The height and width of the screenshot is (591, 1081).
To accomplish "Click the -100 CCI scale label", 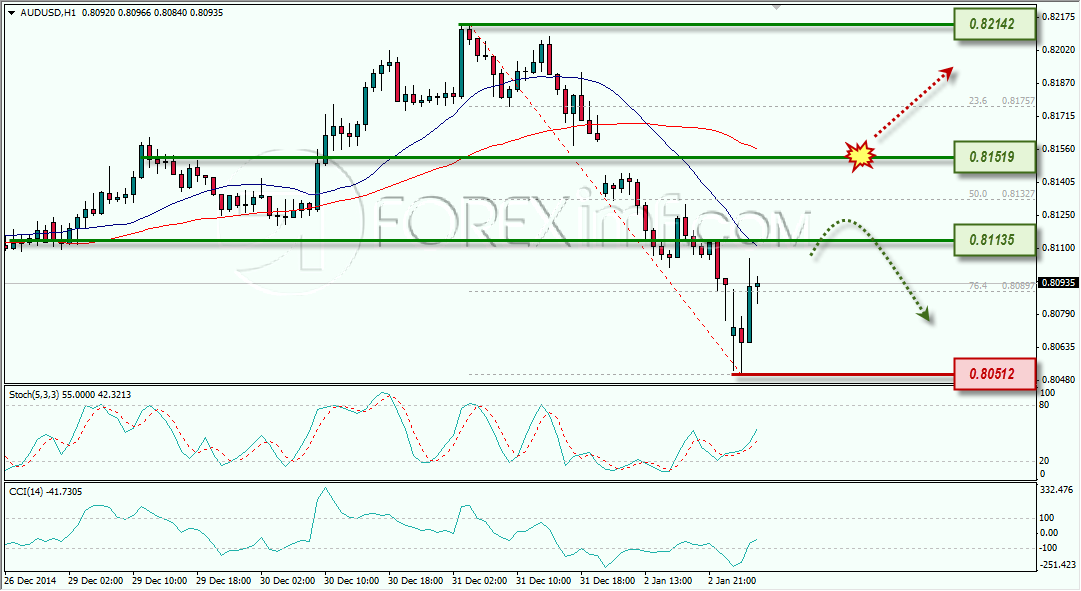I will coord(1047,548).
